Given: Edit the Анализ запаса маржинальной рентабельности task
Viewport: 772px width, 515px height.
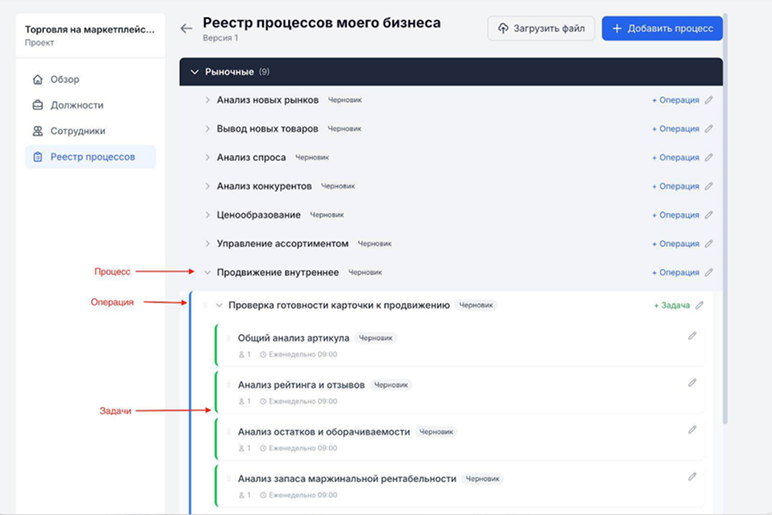Looking at the screenshot, I should pyautogui.click(x=692, y=477).
